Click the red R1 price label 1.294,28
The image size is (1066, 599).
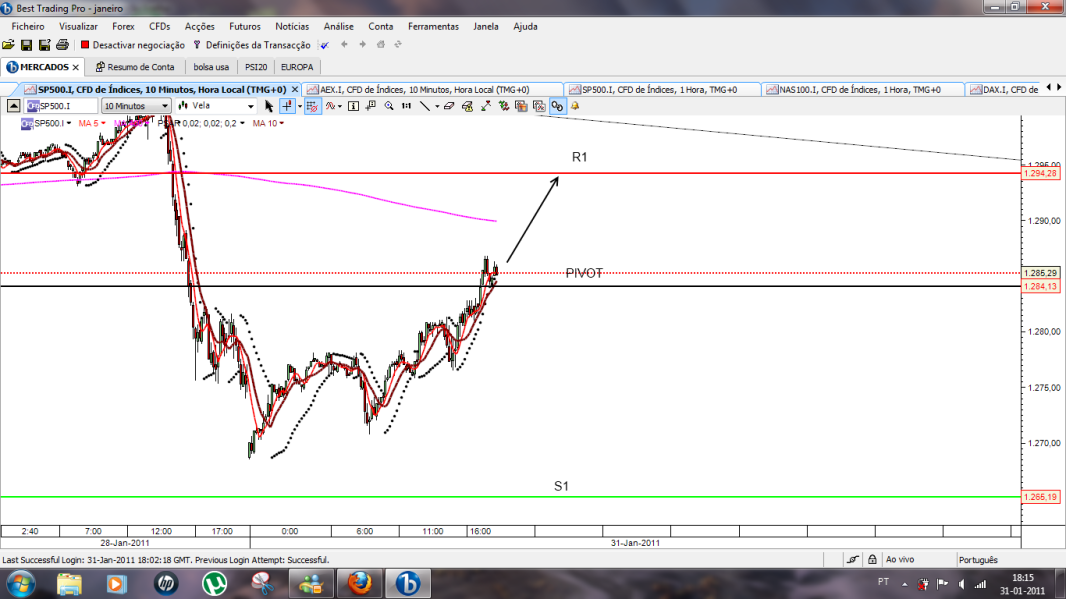point(1041,173)
